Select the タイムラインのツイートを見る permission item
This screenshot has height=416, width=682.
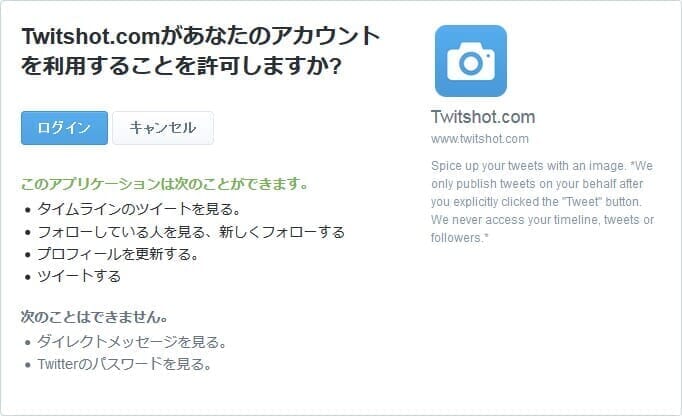139,209
